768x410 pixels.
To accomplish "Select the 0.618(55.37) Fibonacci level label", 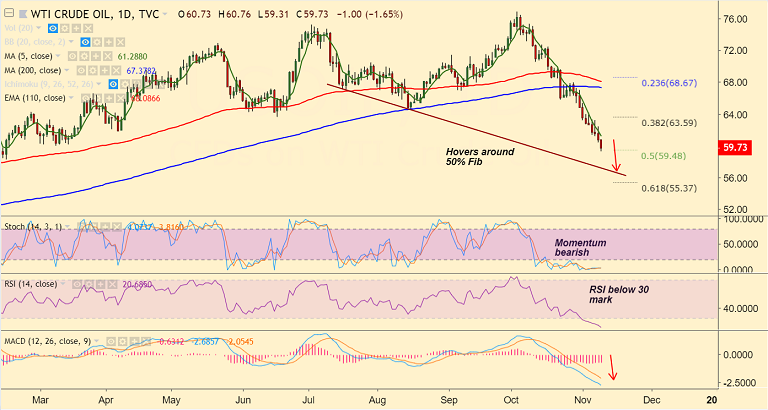I will pyautogui.click(x=669, y=188).
